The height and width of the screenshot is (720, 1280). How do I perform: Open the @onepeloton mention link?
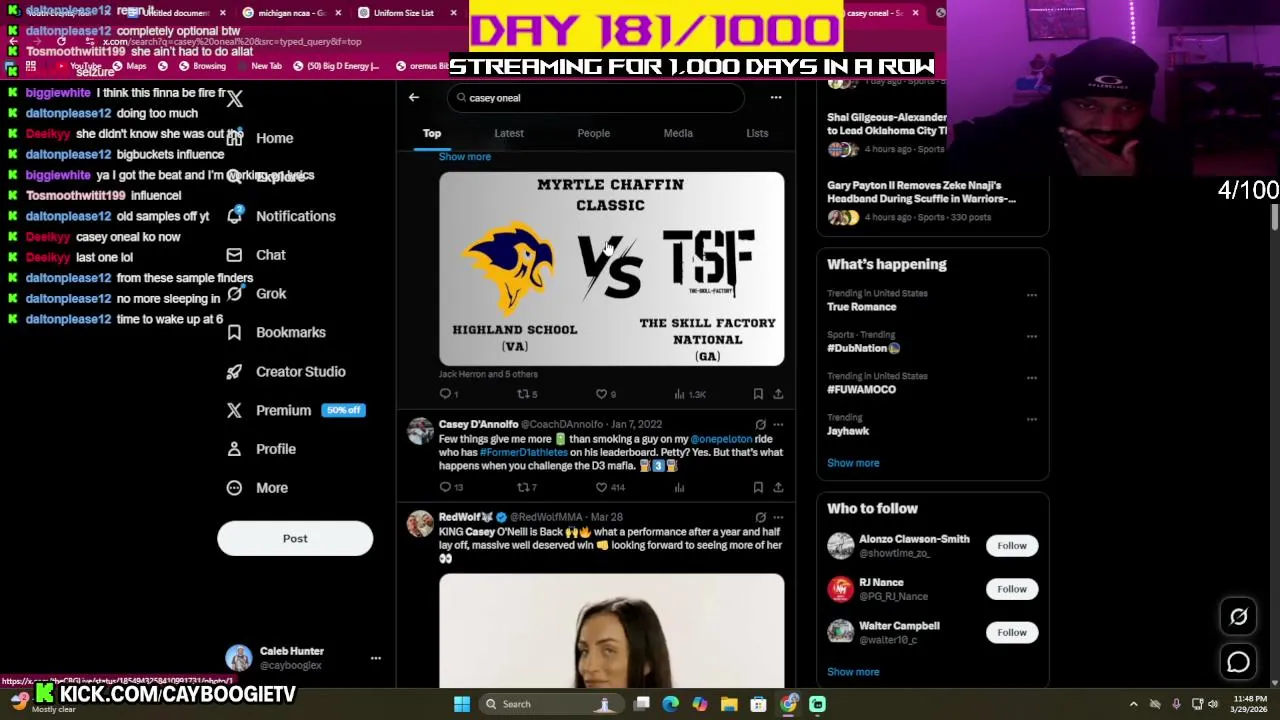[721, 439]
